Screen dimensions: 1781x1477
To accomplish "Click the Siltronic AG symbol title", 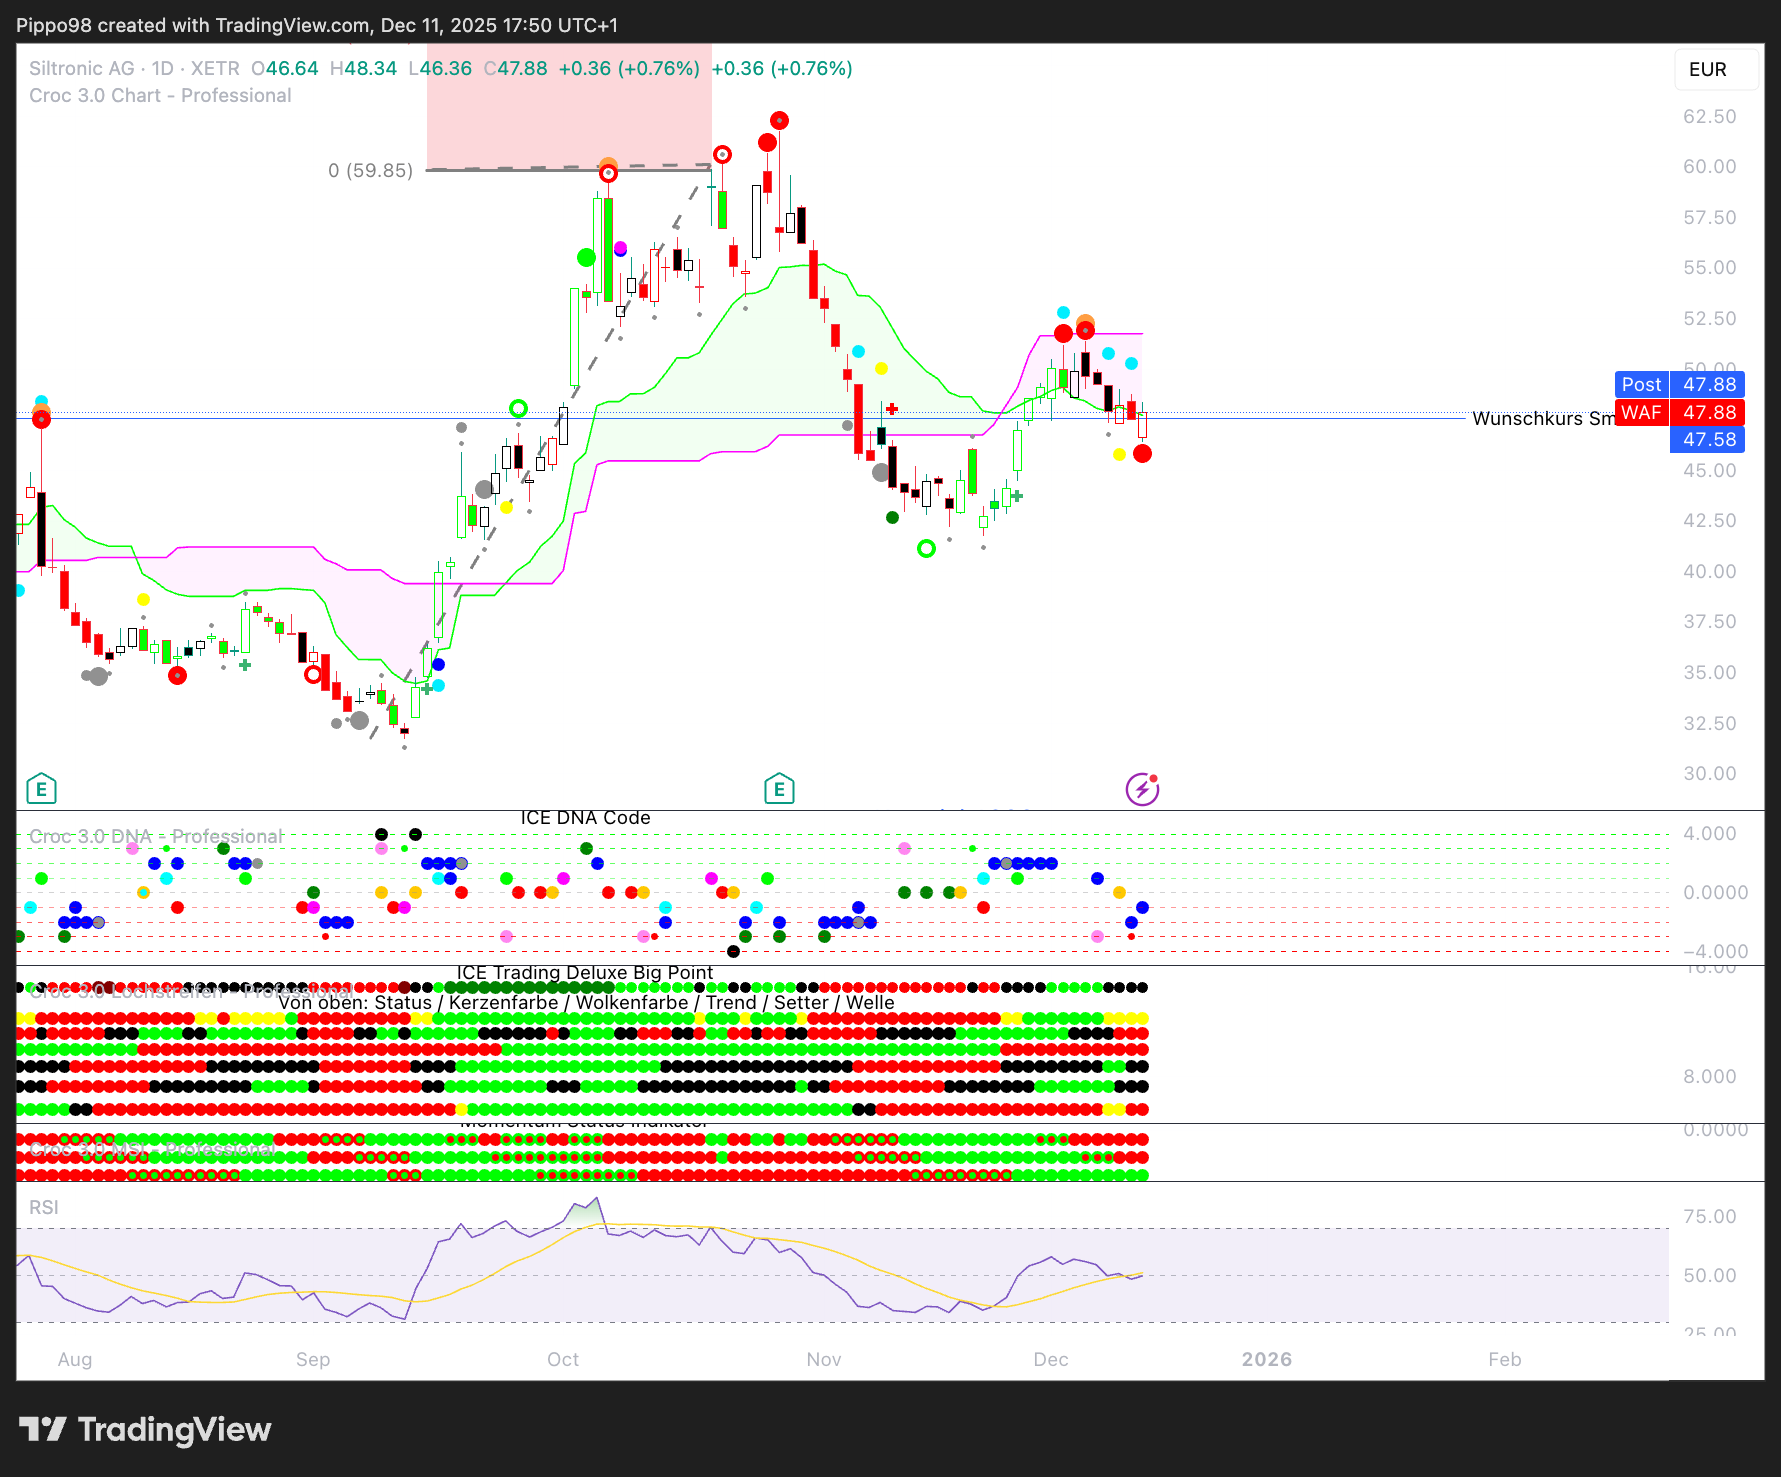I will click(x=82, y=68).
